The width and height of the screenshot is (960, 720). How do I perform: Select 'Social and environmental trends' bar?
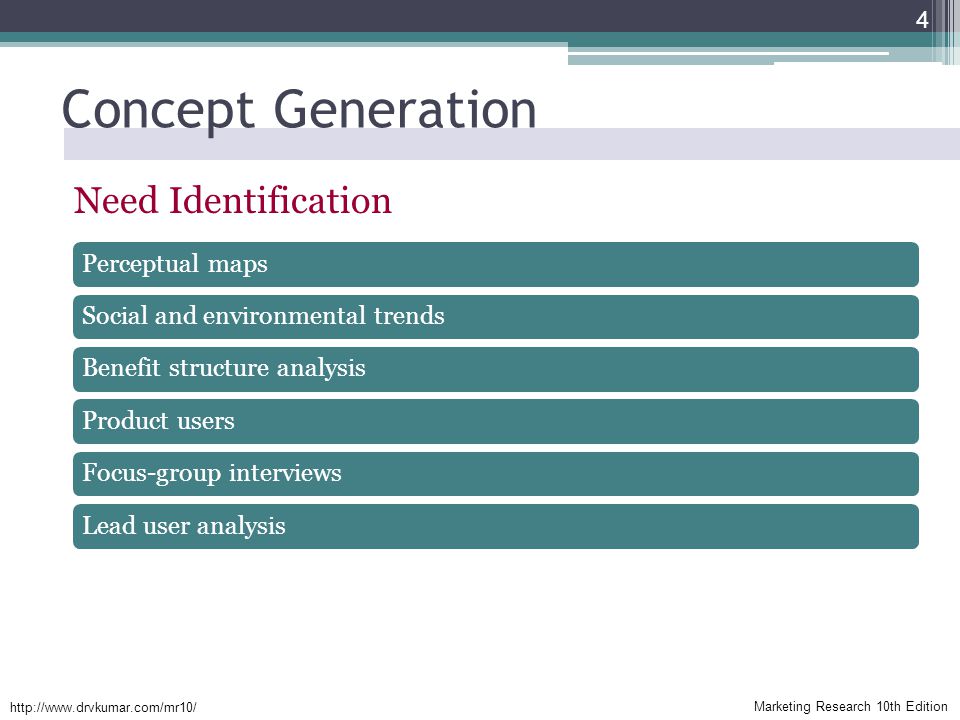tap(495, 317)
